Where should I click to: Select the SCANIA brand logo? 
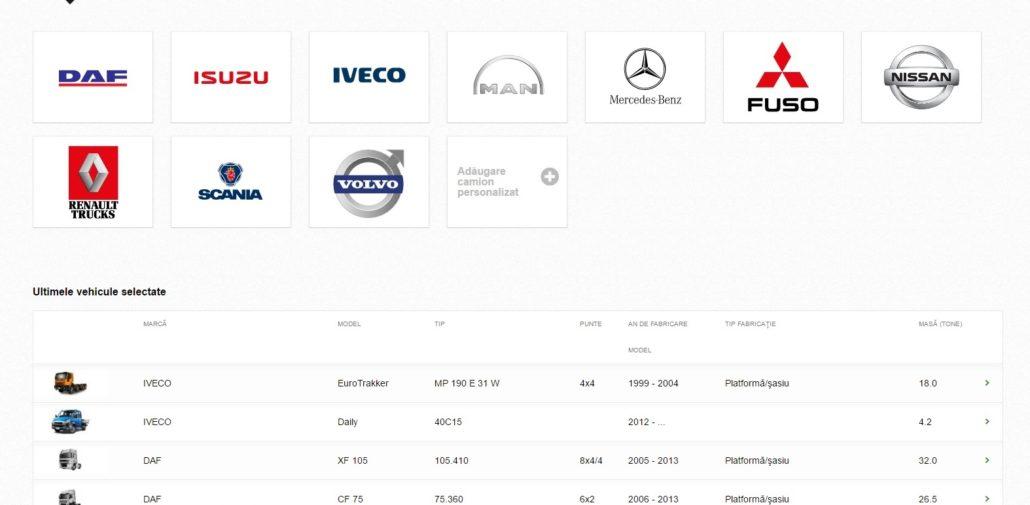[231, 182]
